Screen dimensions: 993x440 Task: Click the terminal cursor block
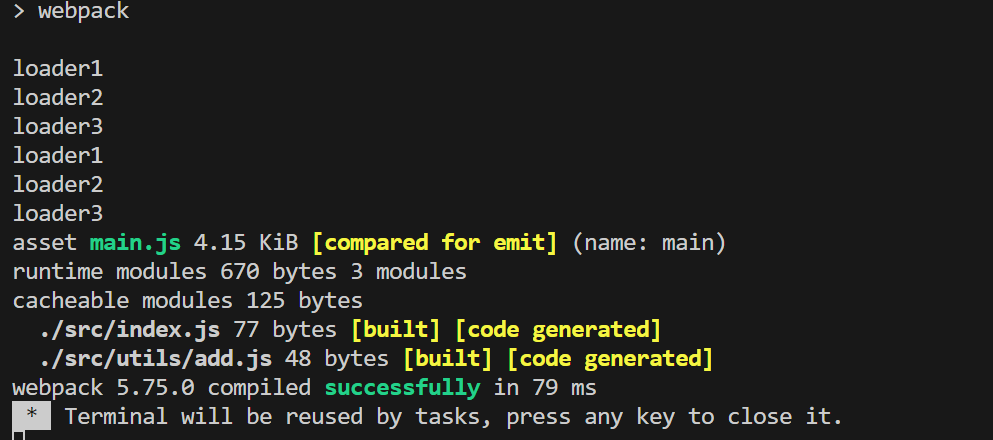click(x=18, y=435)
